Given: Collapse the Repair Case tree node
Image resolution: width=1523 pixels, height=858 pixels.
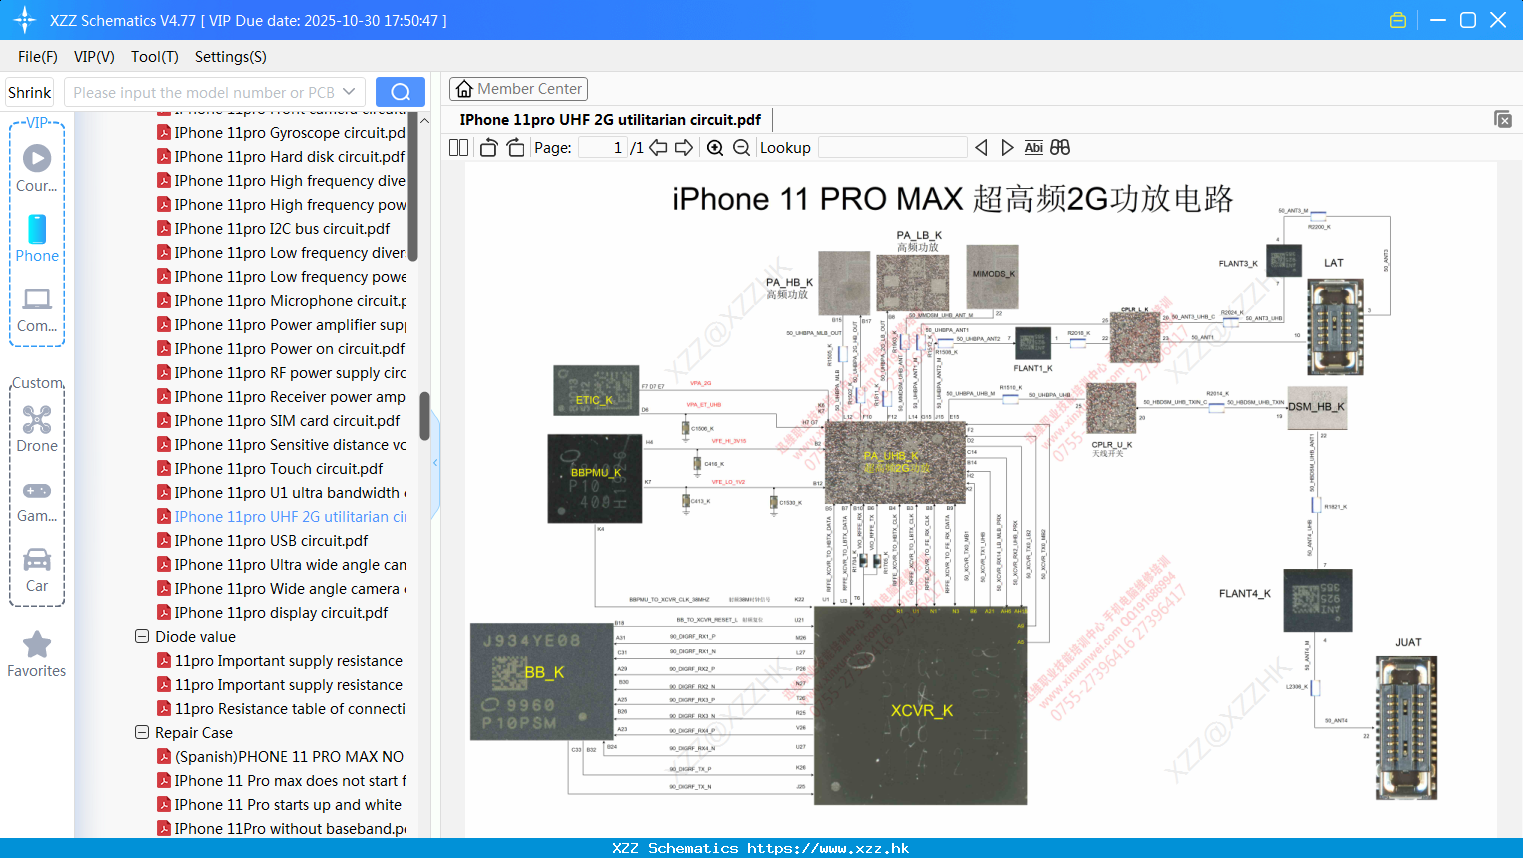Looking at the screenshot, I should pyautogui.click(x=141, y=732).
